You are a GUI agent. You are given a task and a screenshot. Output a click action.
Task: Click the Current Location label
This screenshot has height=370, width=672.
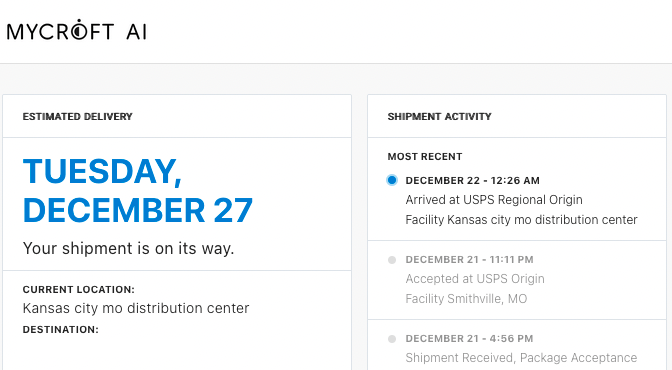(x=78, y=289)
